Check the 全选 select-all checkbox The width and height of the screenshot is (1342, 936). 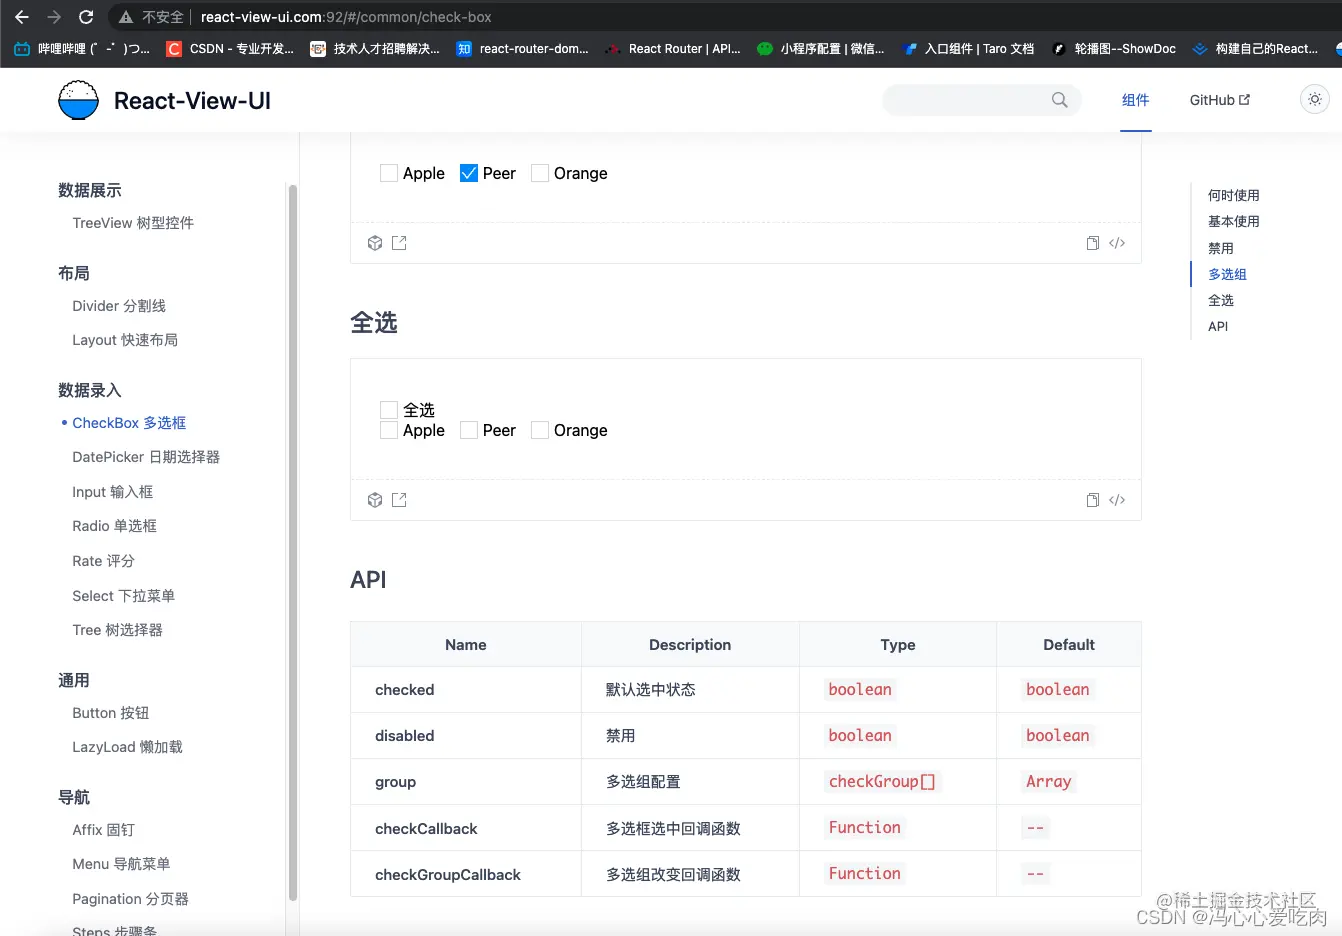pos(389,410)
